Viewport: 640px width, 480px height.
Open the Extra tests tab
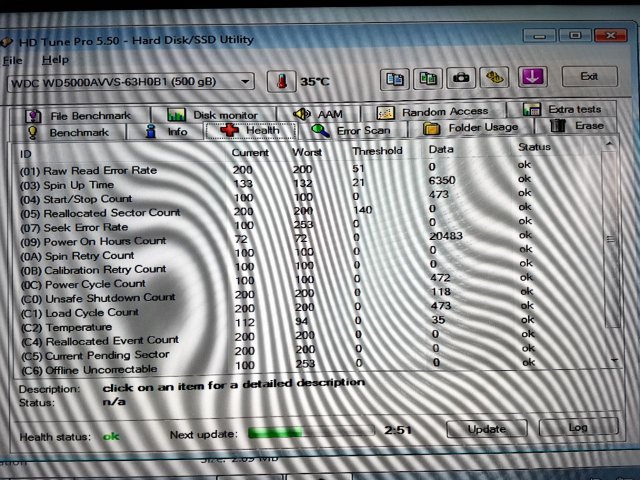click(562, 109)
